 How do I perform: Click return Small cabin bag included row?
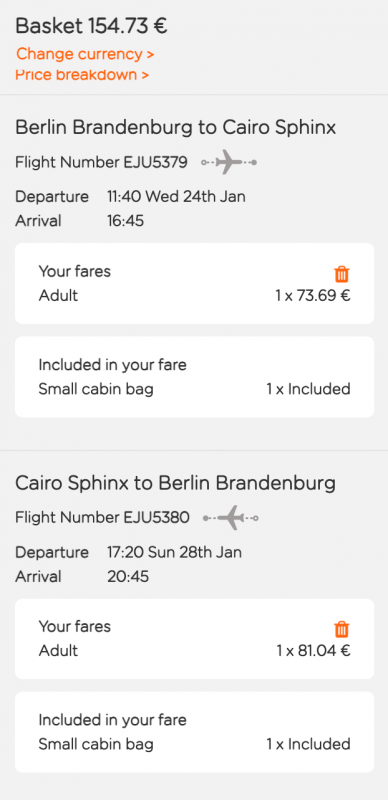point(195,744)
